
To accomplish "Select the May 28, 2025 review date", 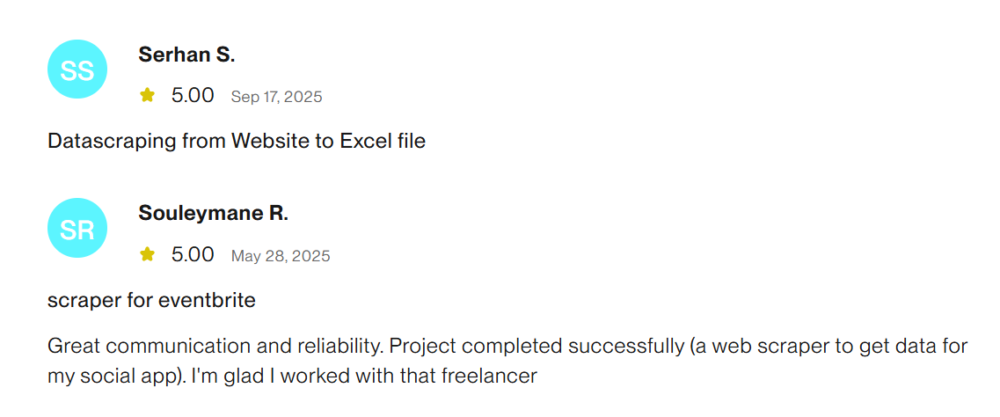I will click(x=280, y=256).
